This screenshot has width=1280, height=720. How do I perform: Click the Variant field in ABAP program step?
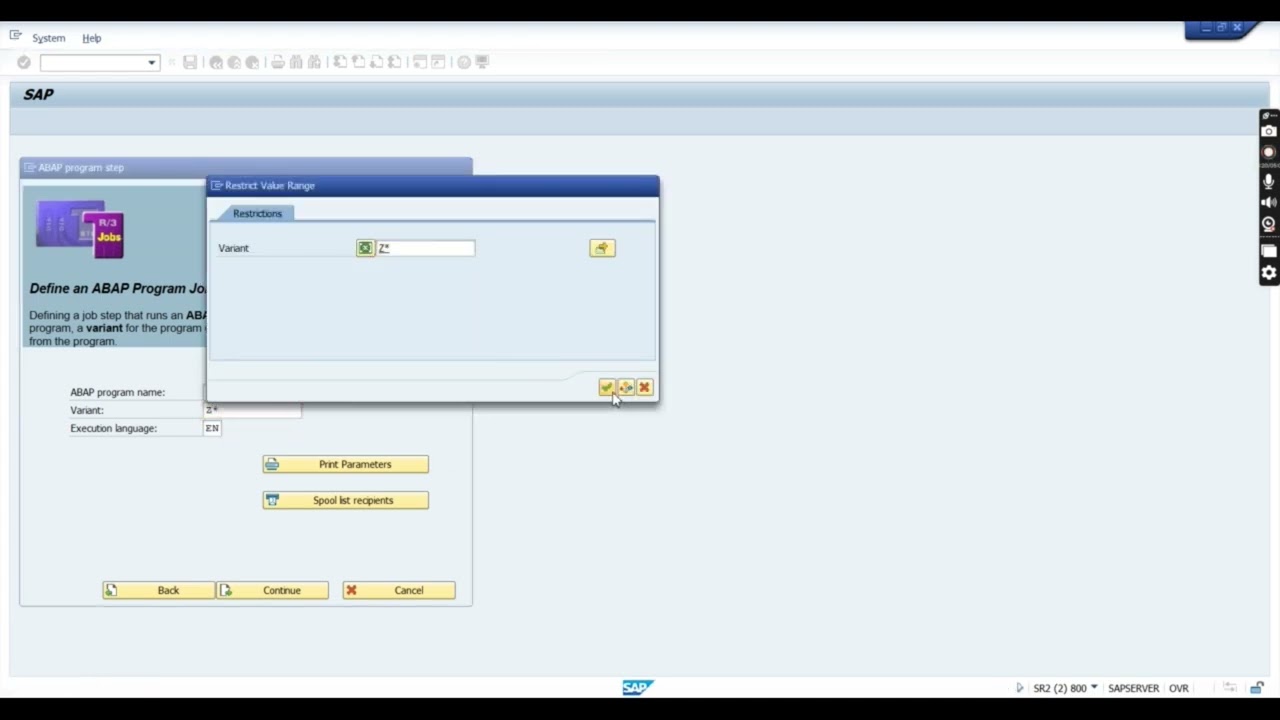click(x=252, y=410)
